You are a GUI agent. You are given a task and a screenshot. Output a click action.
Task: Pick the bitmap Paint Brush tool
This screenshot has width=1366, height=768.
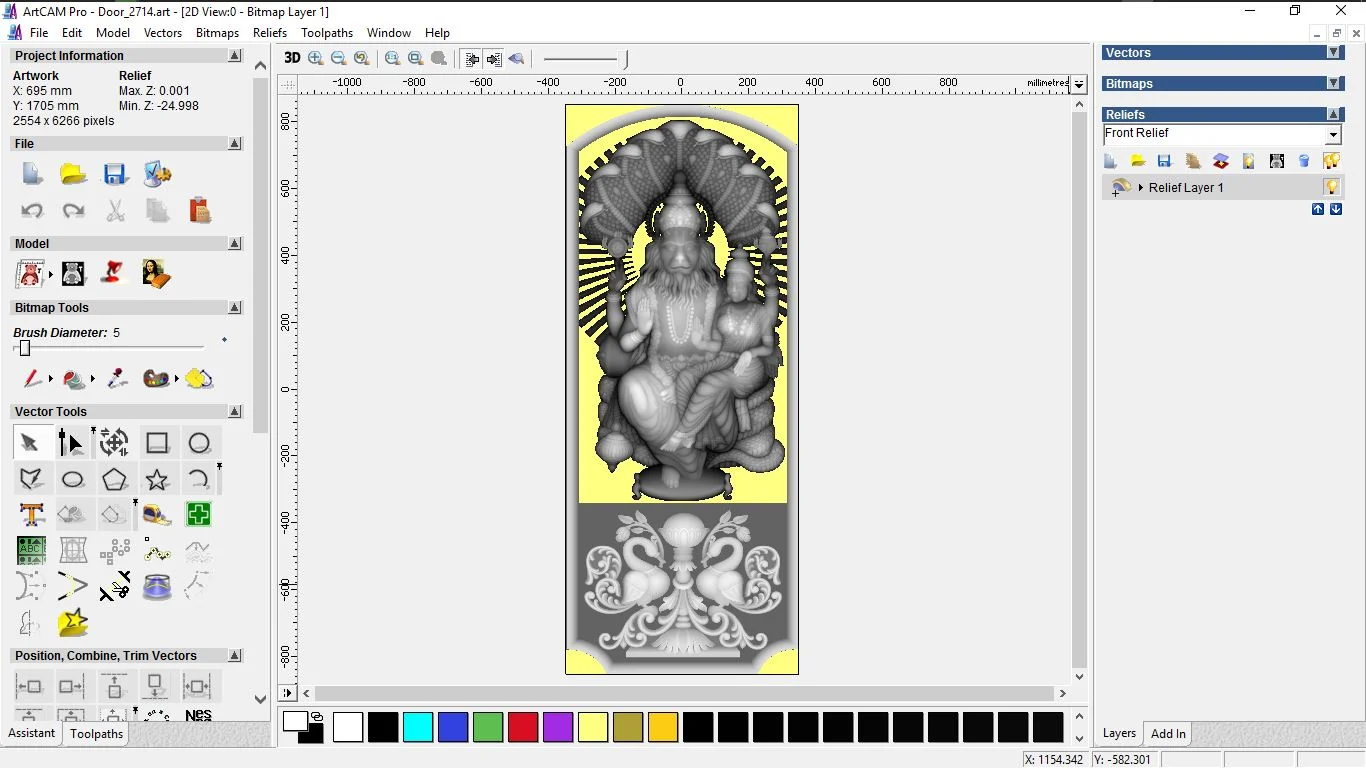pyautogui.click(x=32, y=379)
